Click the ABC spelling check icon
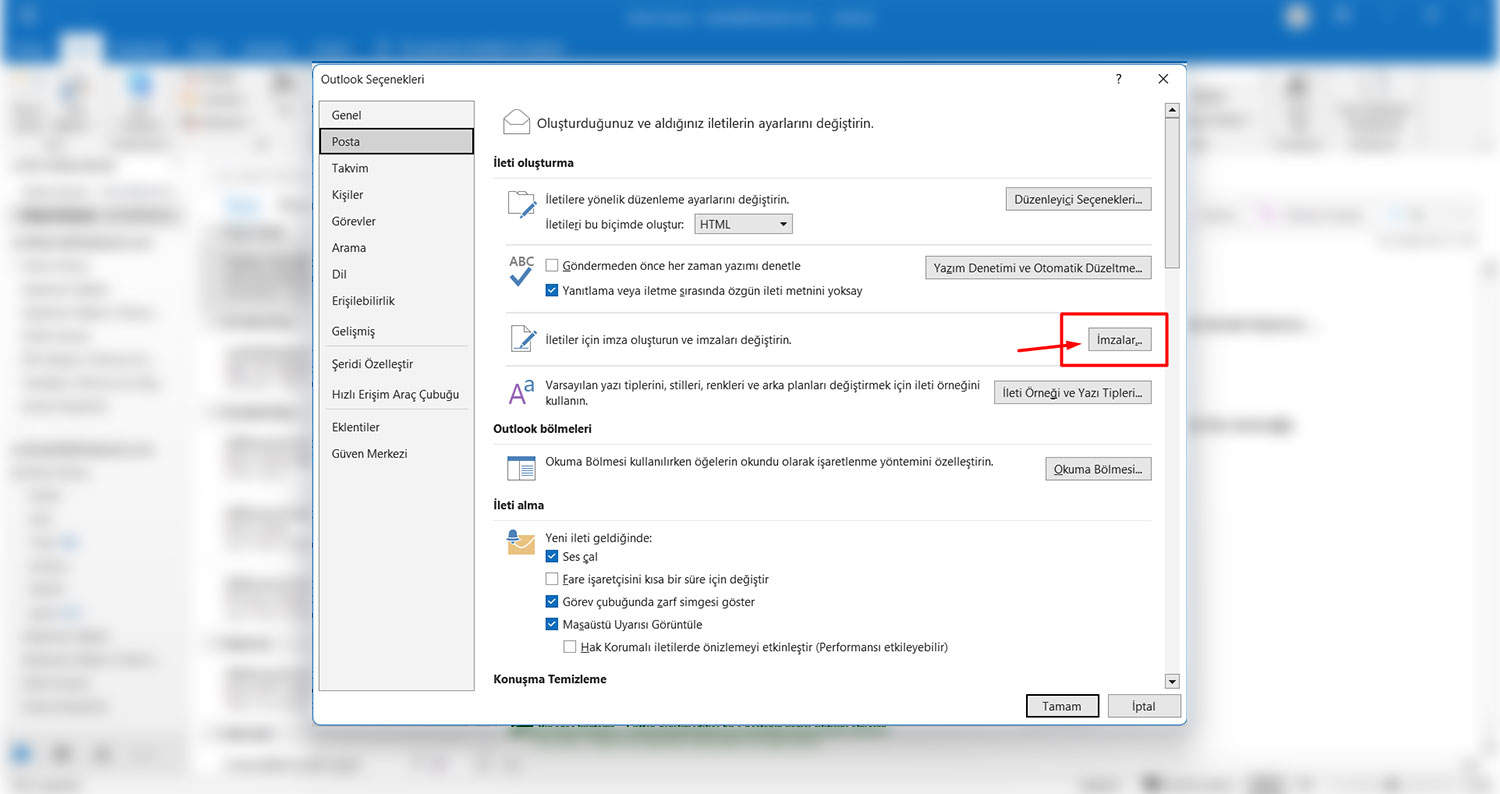 (x=521, y=271)
